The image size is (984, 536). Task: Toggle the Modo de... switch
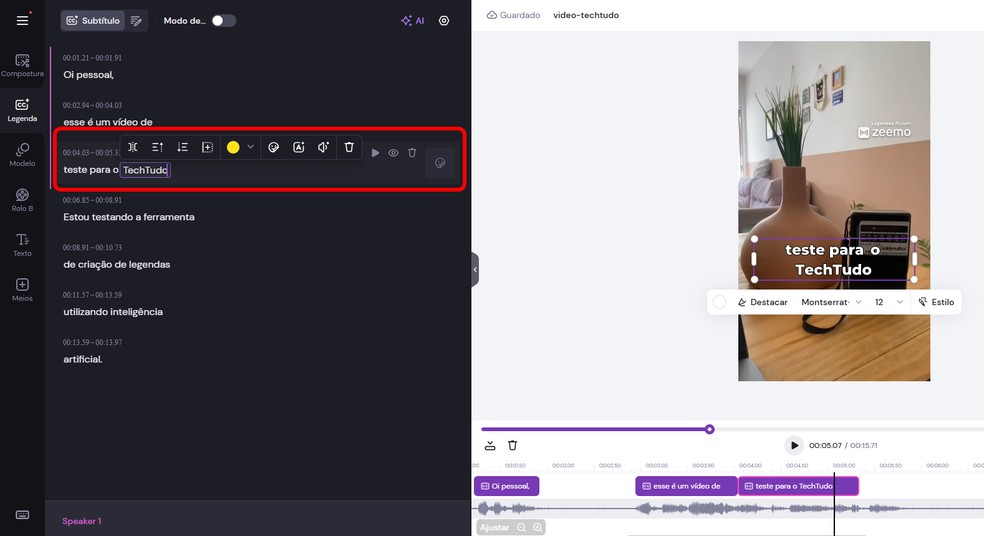pyautogui.click(x=223, y=21)
